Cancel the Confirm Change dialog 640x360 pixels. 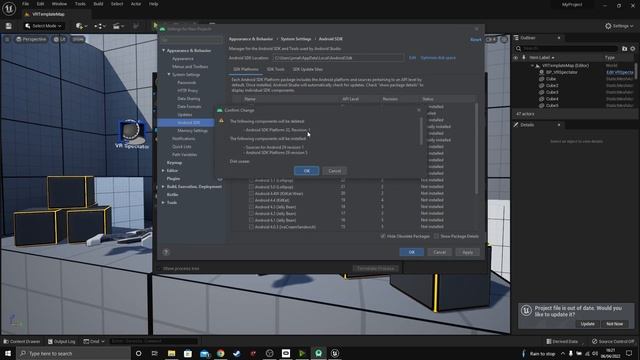pos(335,171)
